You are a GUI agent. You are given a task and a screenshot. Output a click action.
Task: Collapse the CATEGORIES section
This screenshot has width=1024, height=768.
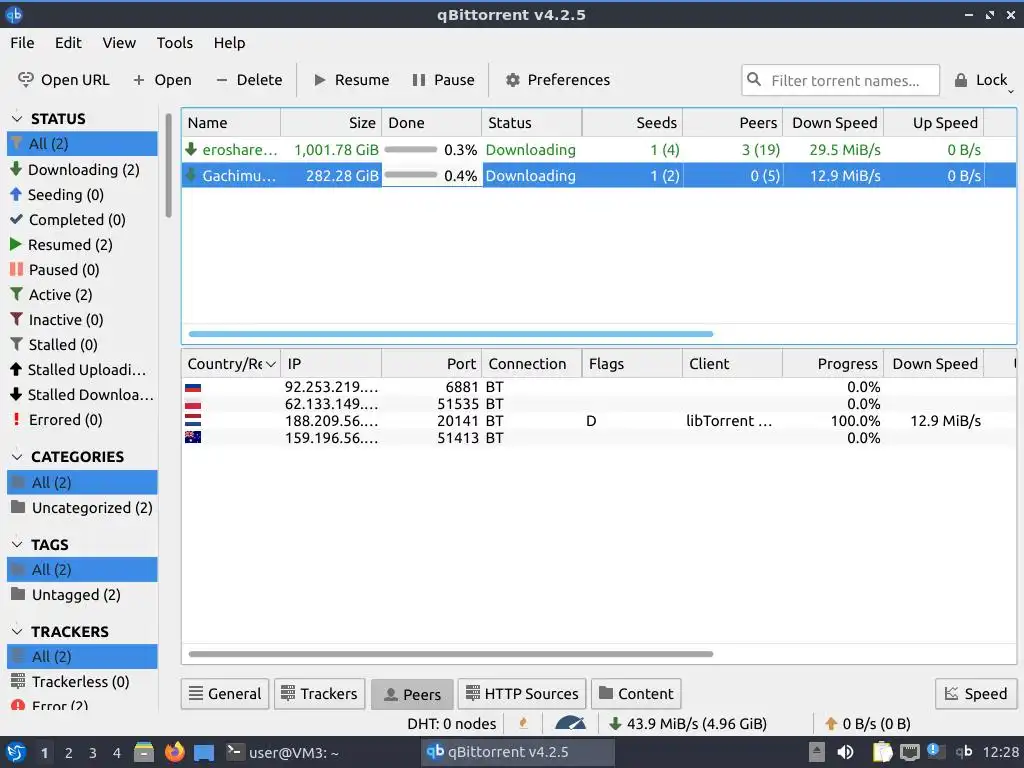pyautogui.click(x=18, y=456)
